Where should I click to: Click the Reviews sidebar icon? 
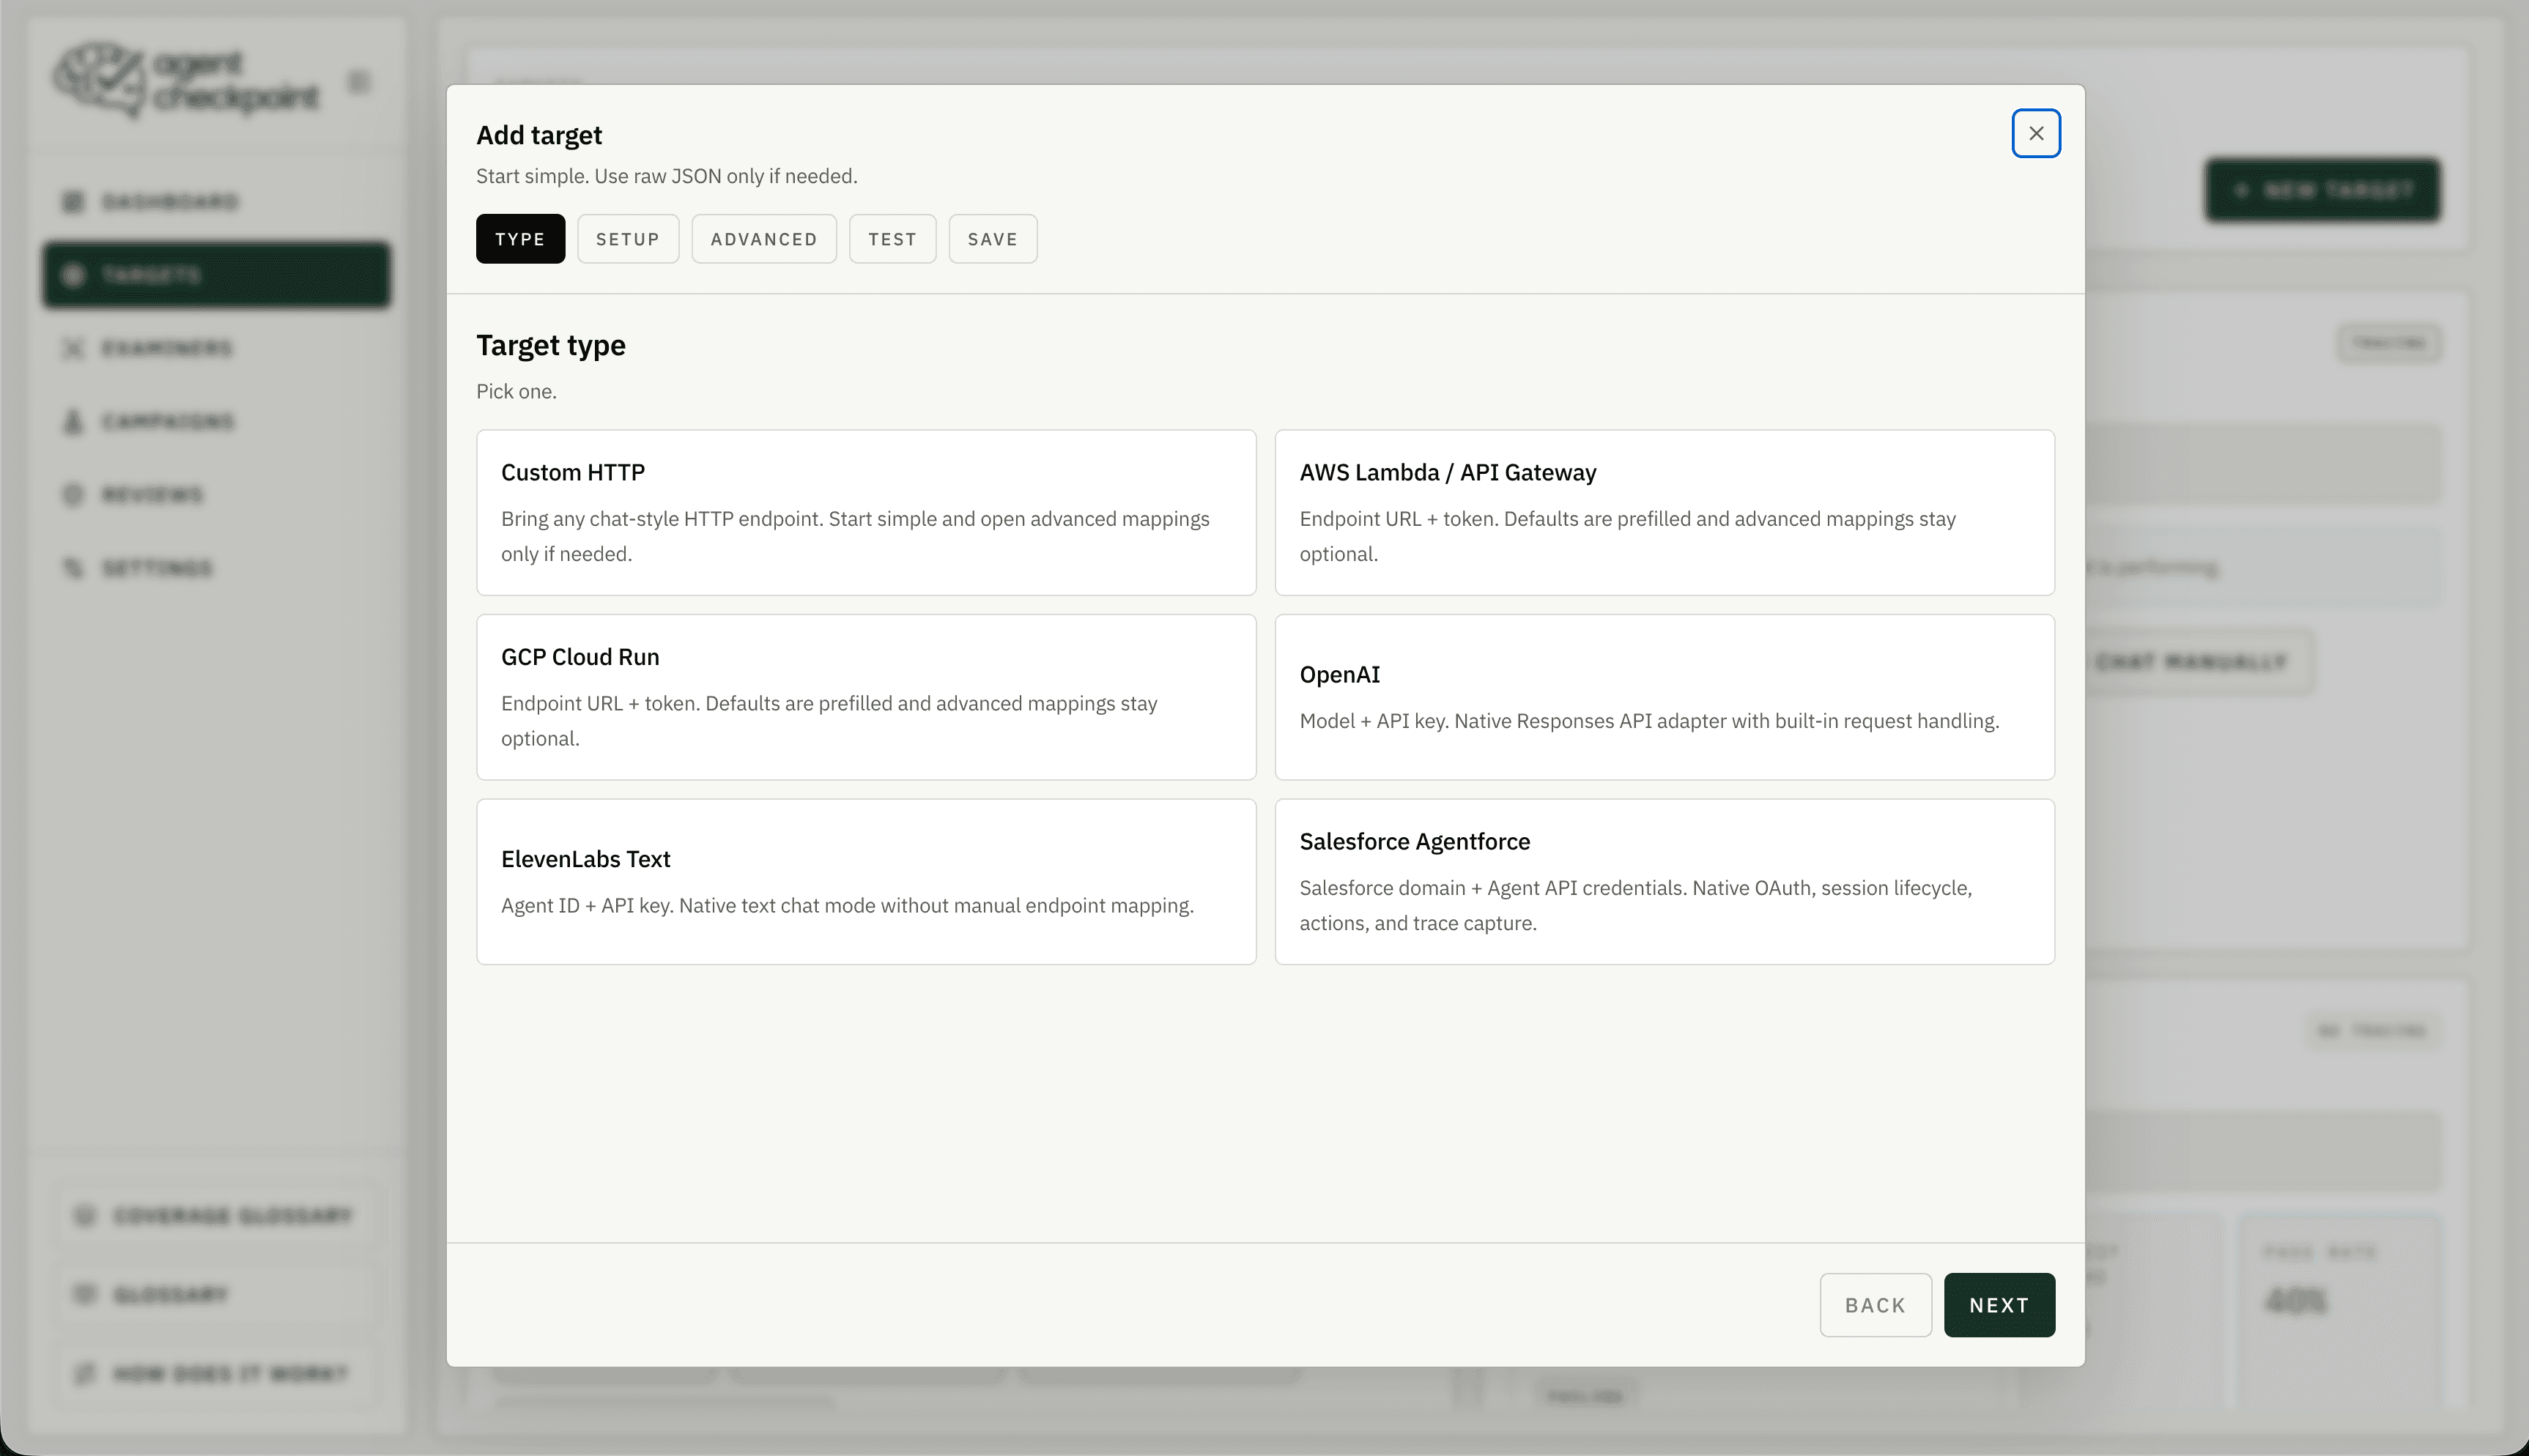(x=73, y=495)
